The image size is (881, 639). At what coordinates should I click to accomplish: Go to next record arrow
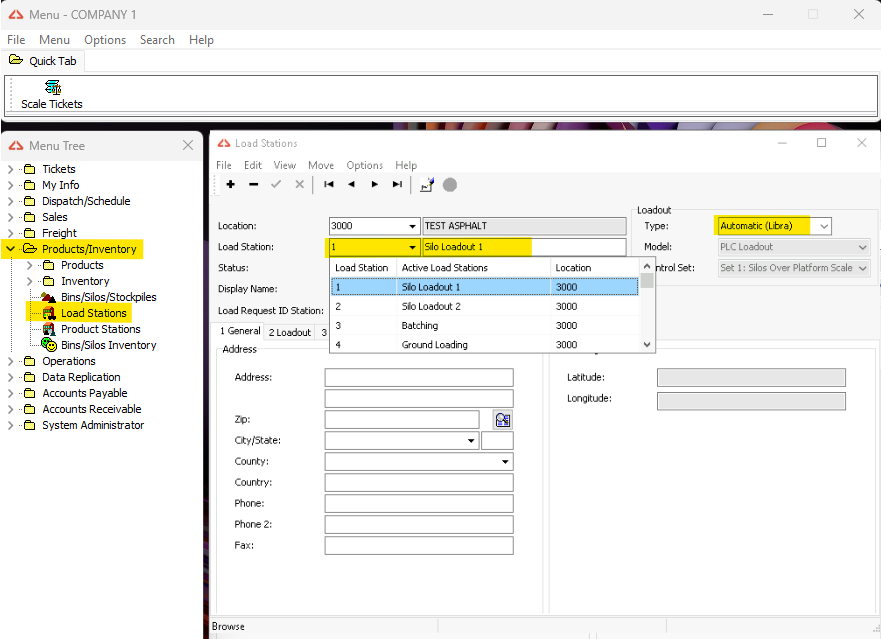tap(375, 184)
